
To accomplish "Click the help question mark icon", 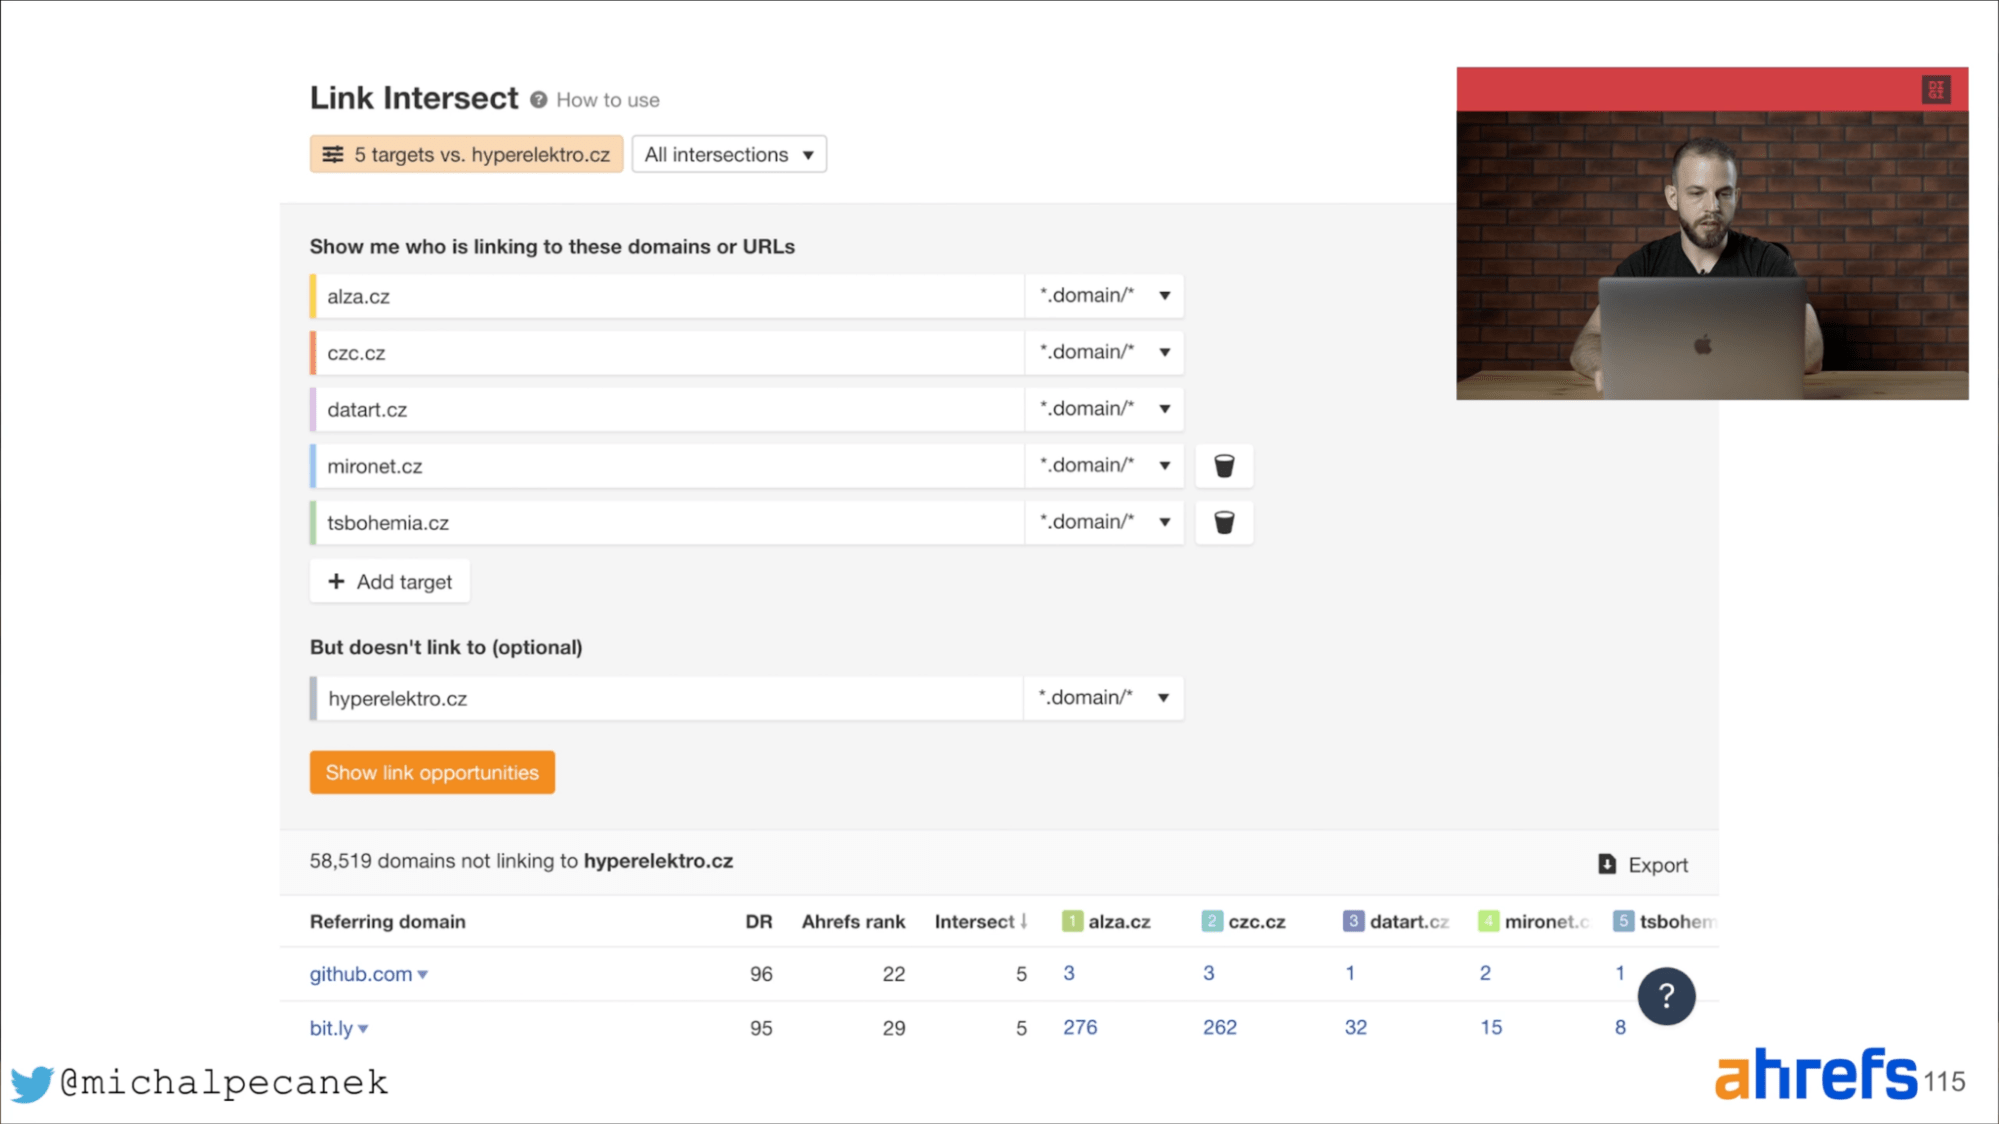I will [x=1667, y=996].
